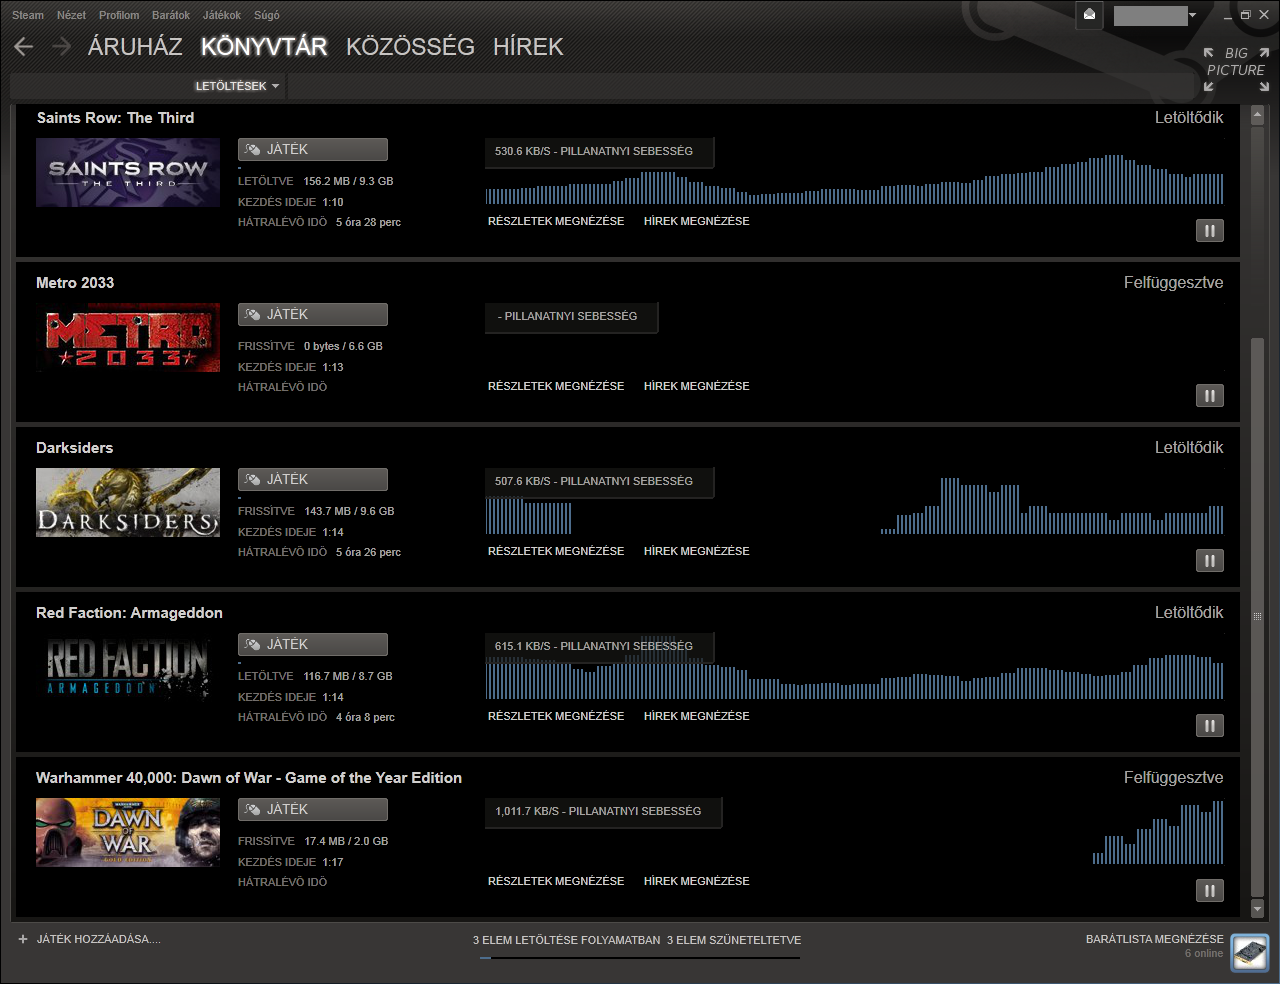Click Darksiders 507.6 KB/S speed label
Screen dimensions: 1280x984
click(x=598, y=481)
